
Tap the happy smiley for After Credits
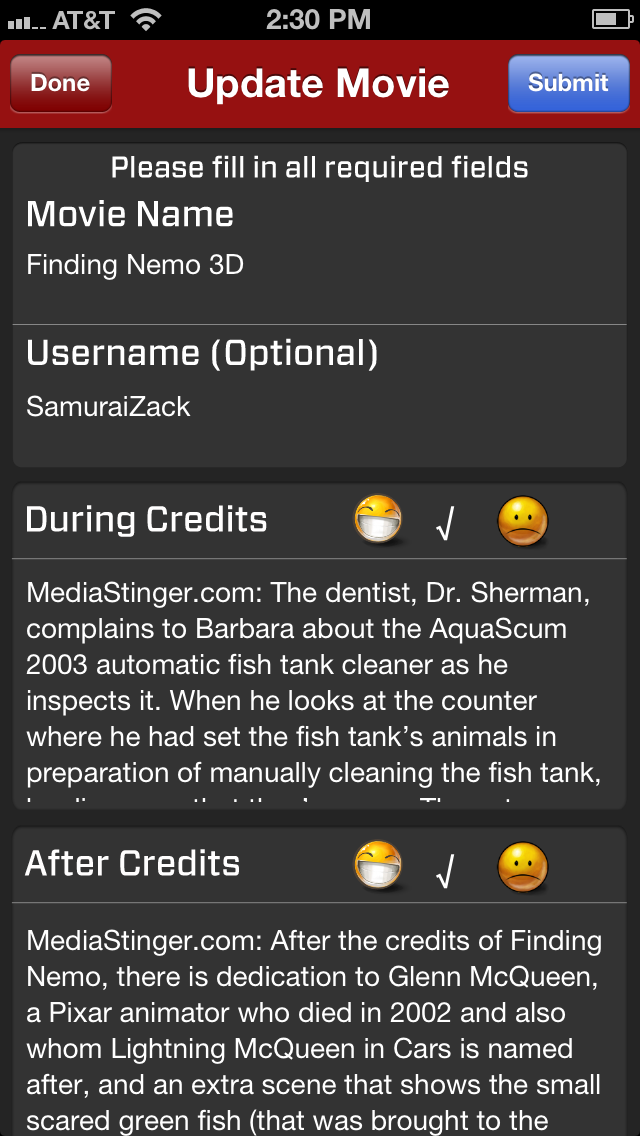(378, 865)
